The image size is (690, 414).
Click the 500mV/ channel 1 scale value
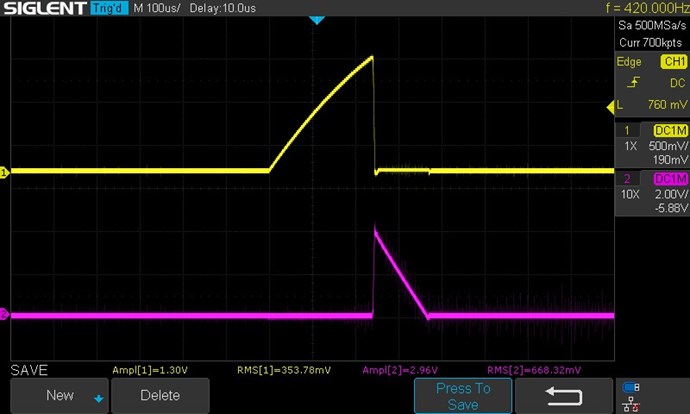[x=668, y=146]
